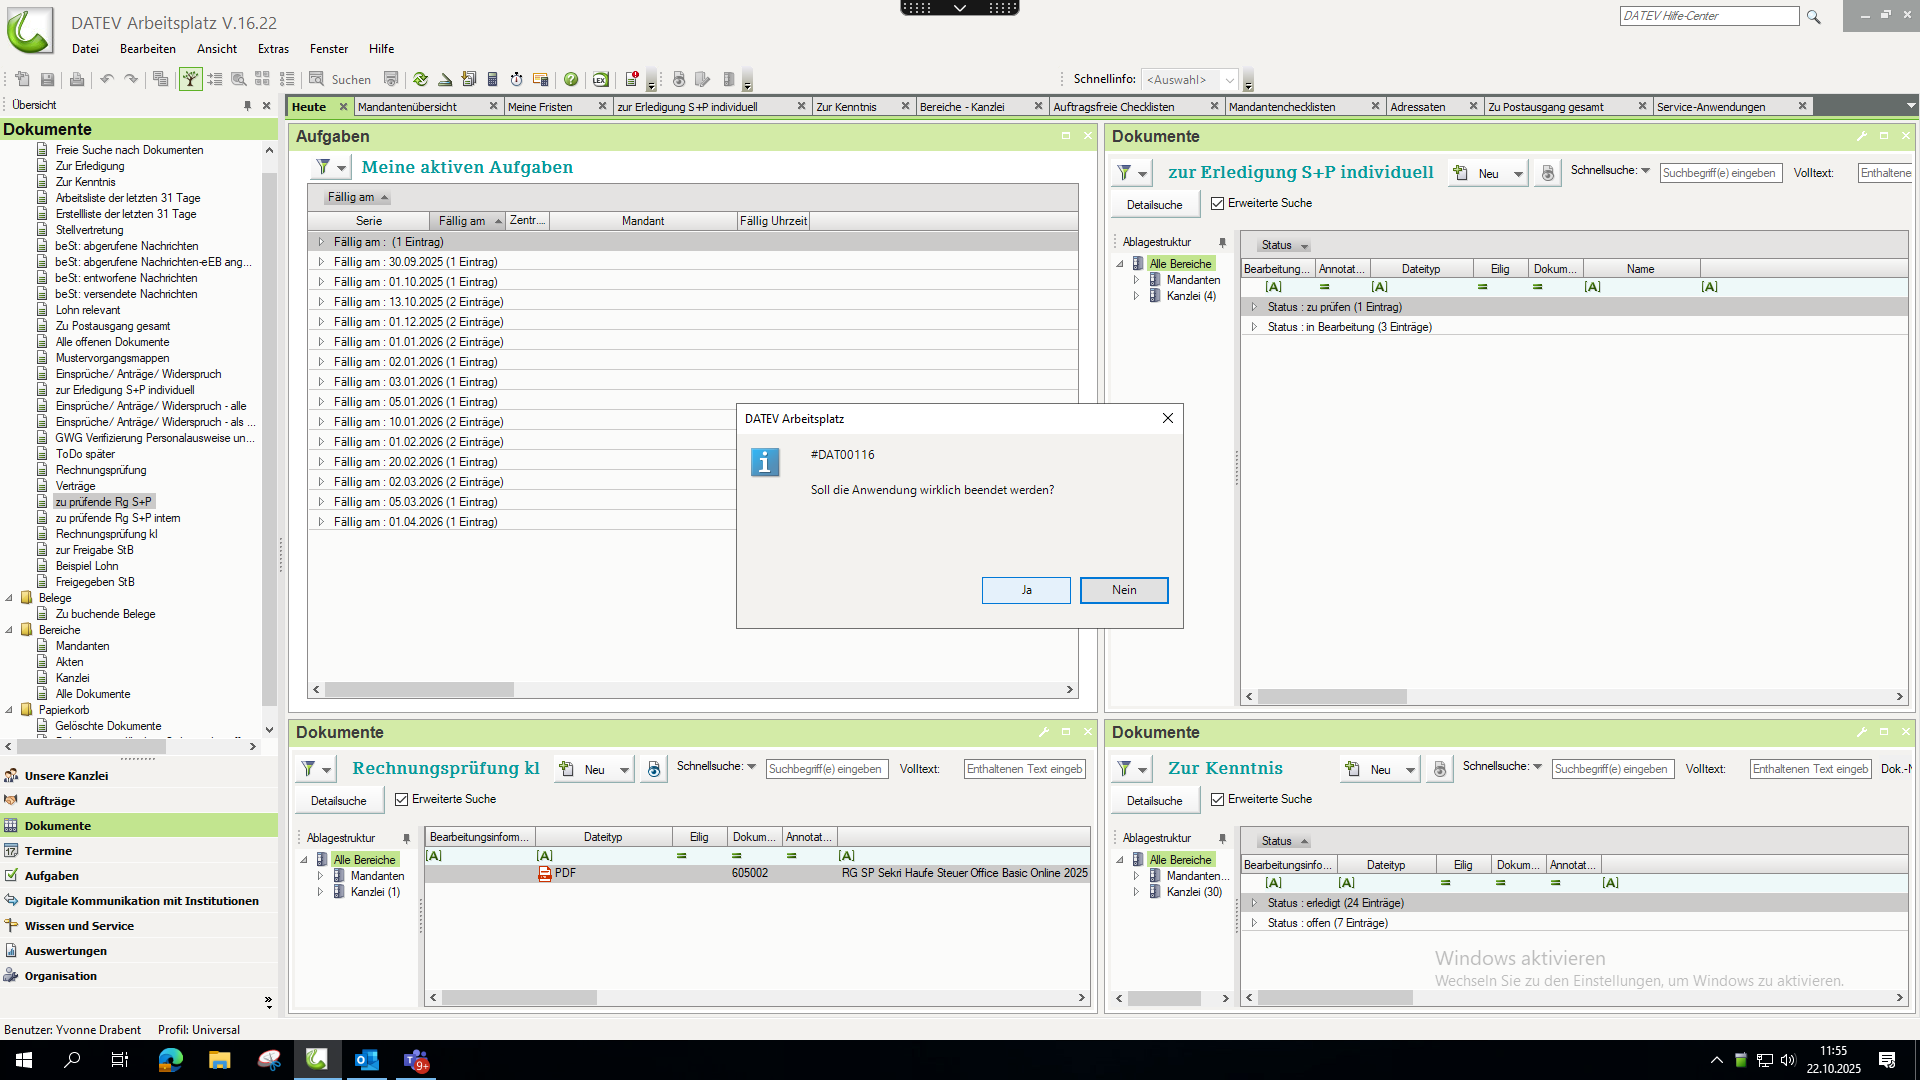Click the green refresh arrows icon
Image resolution: width=1920 pixels, height=1080 pixels.
coord(420,80)
